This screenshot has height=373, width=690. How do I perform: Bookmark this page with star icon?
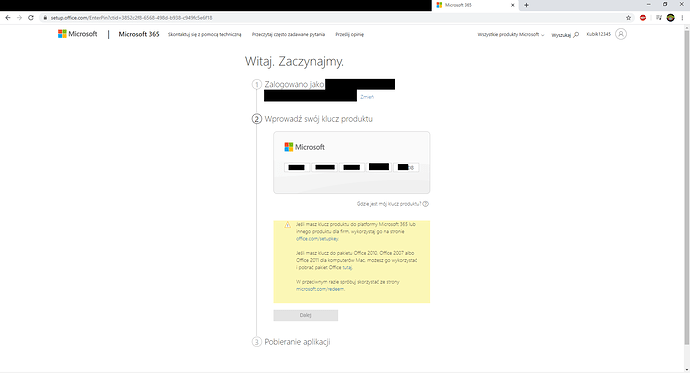(x=628, y=18)
